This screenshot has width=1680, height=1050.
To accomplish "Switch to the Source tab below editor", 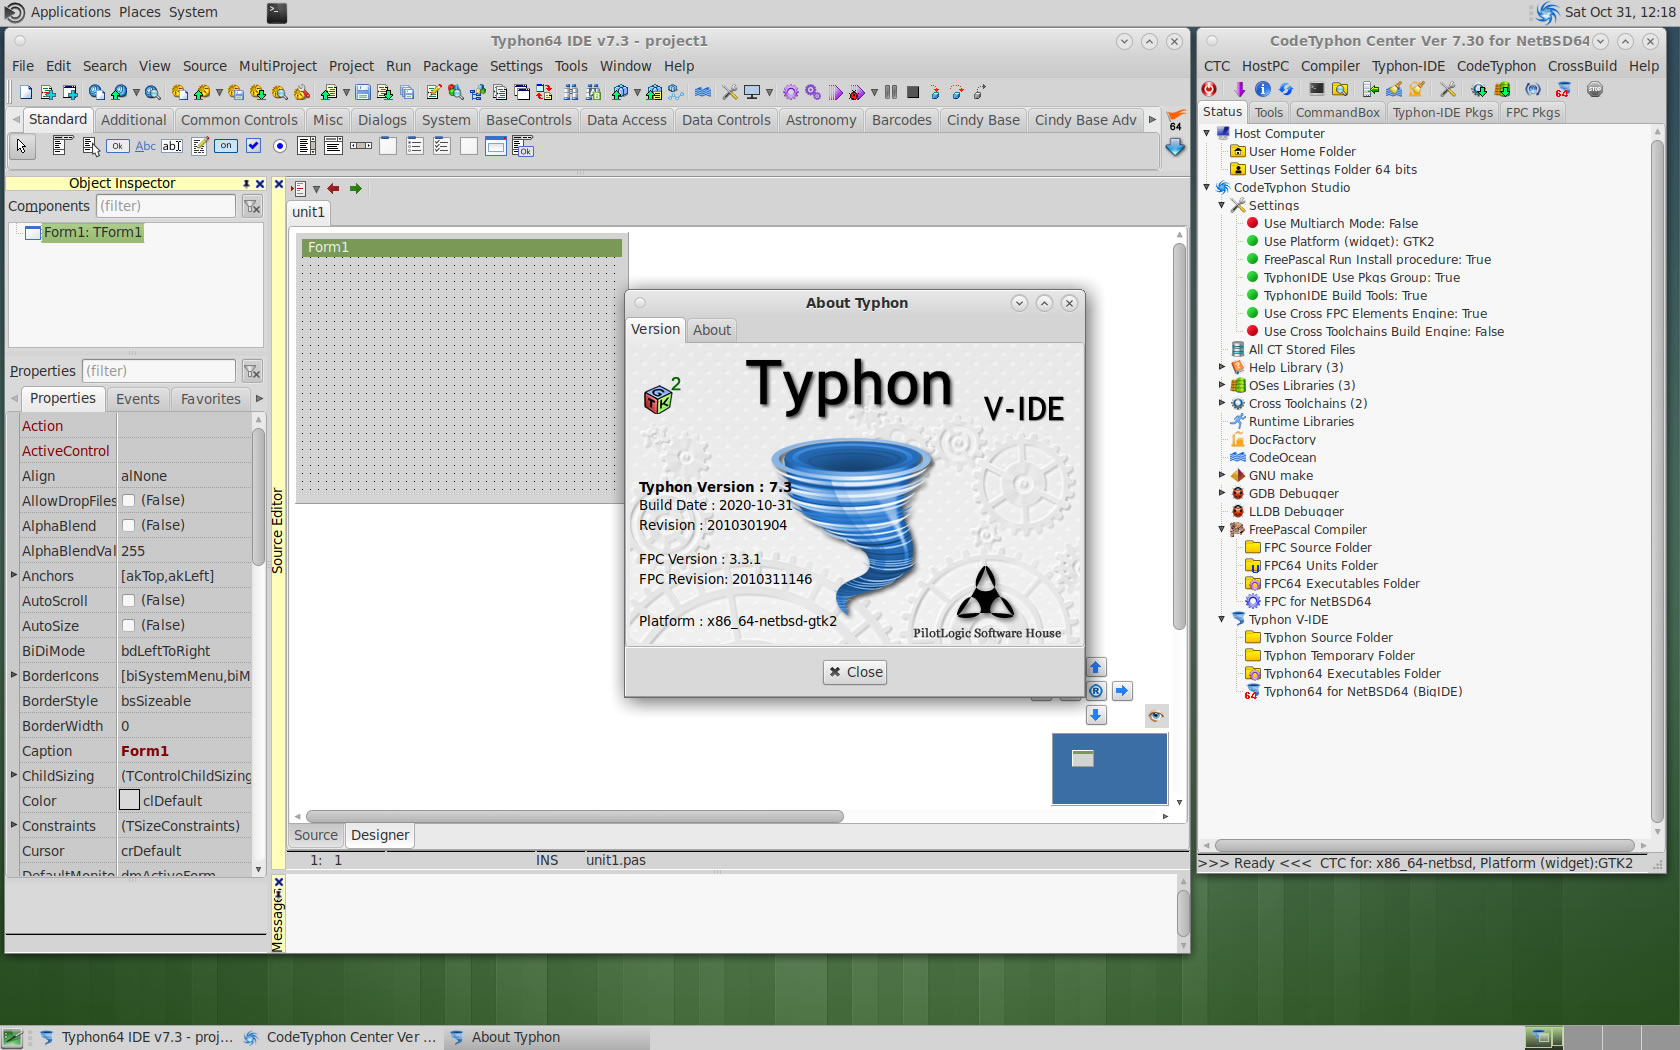I will pos(315,835).
